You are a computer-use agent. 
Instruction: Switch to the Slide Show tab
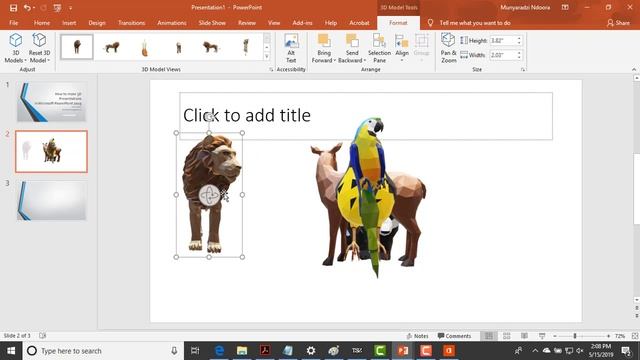212,23
